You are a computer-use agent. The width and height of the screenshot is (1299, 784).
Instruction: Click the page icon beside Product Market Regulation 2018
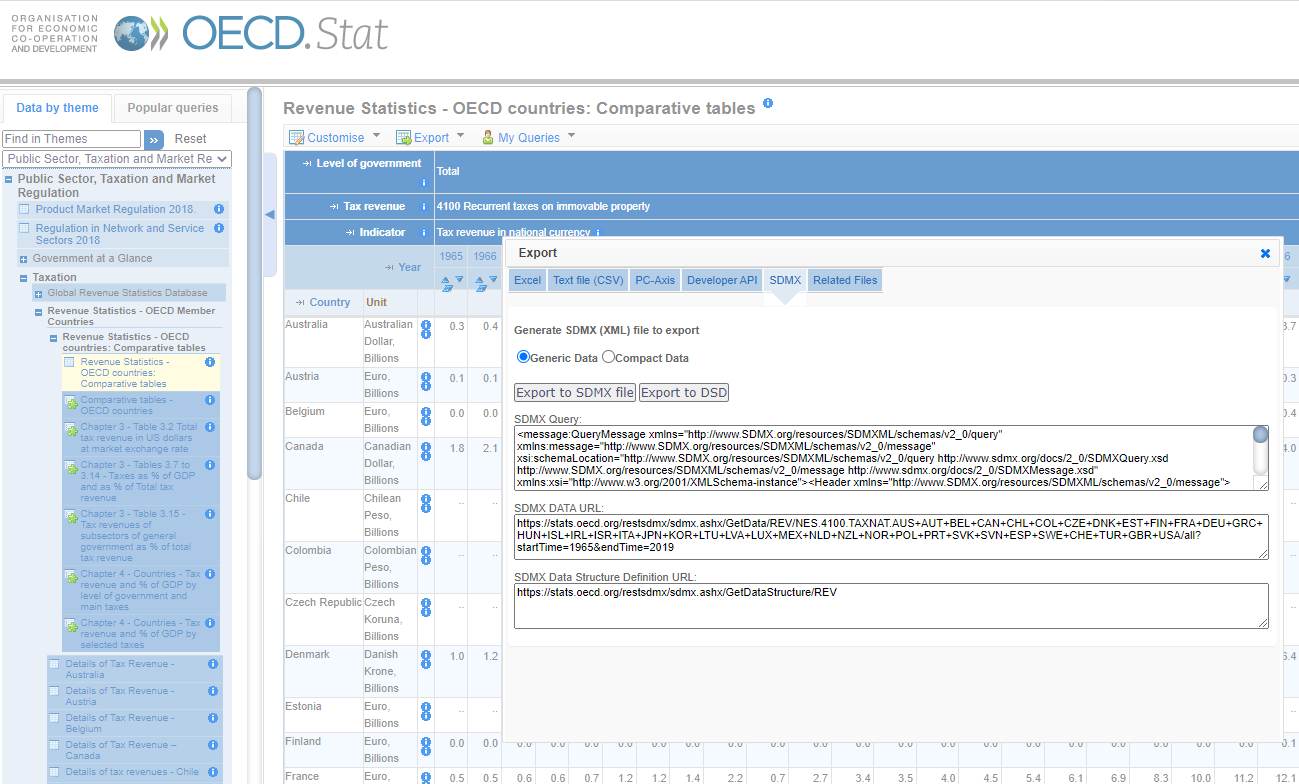[24, 209]
